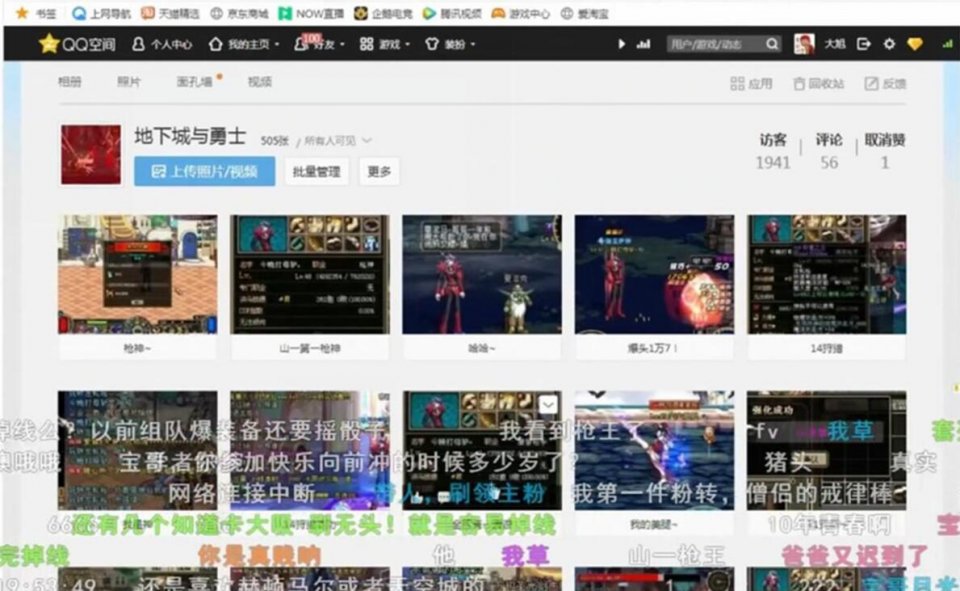This screenshot has width=960, height=591.
Task: Click the 反馈 feedback link
Action: (885, 83)
